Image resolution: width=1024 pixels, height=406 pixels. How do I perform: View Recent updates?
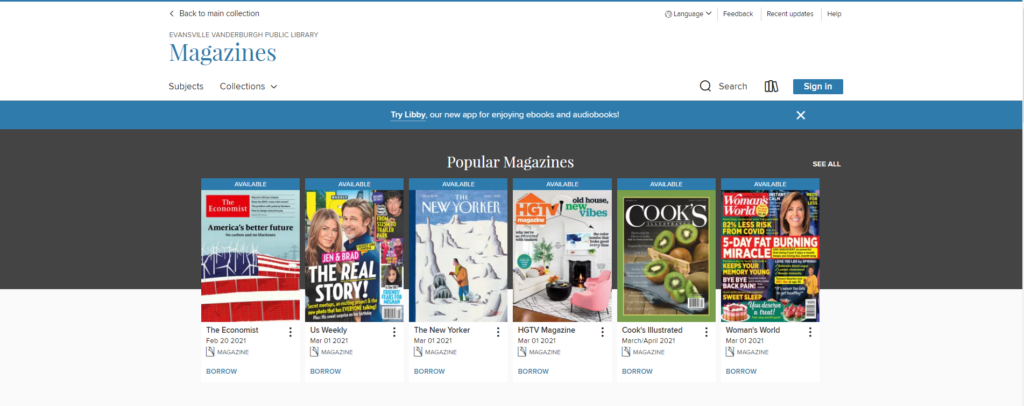click(790, 14)
